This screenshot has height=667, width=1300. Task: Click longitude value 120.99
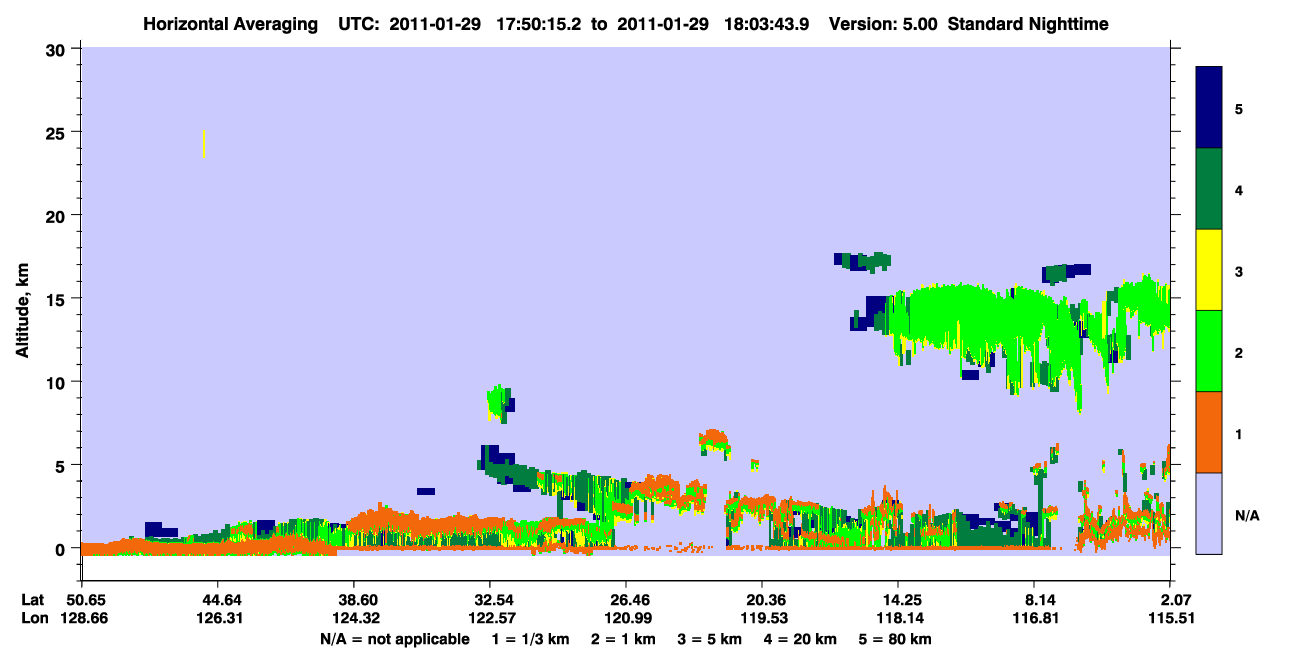click(626, 619)
